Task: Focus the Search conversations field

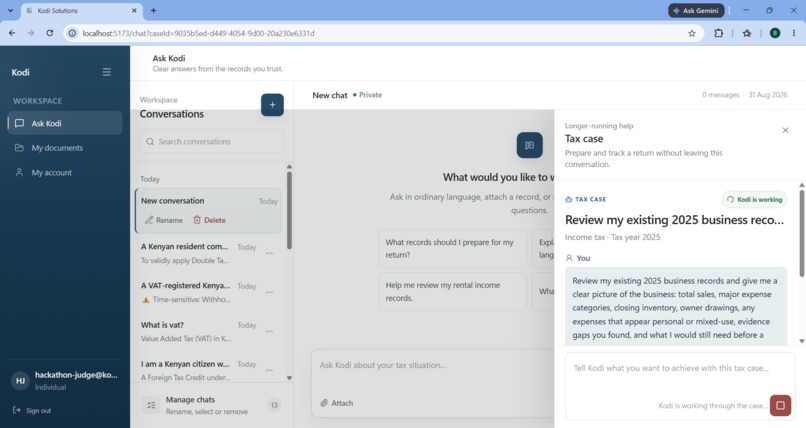Action: [x=211, y=141]
